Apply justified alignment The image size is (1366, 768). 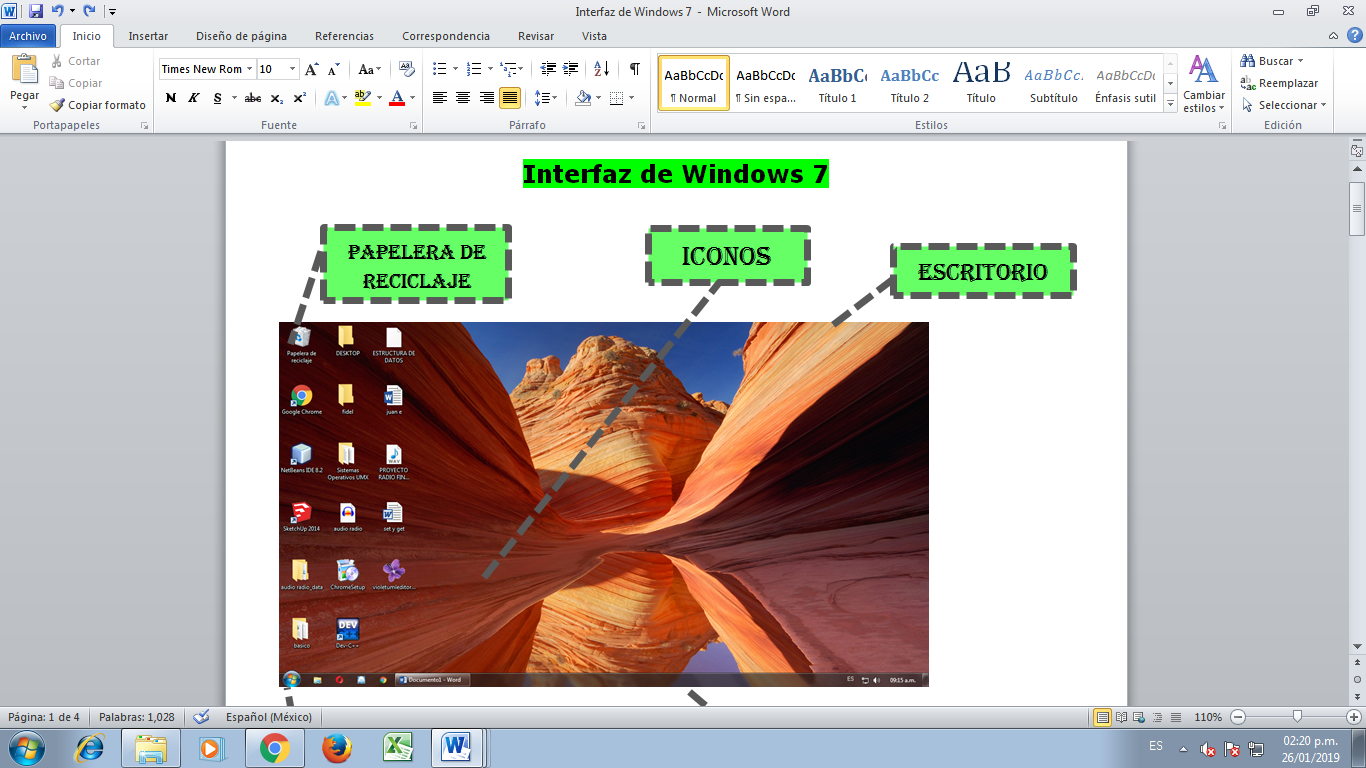510,97
